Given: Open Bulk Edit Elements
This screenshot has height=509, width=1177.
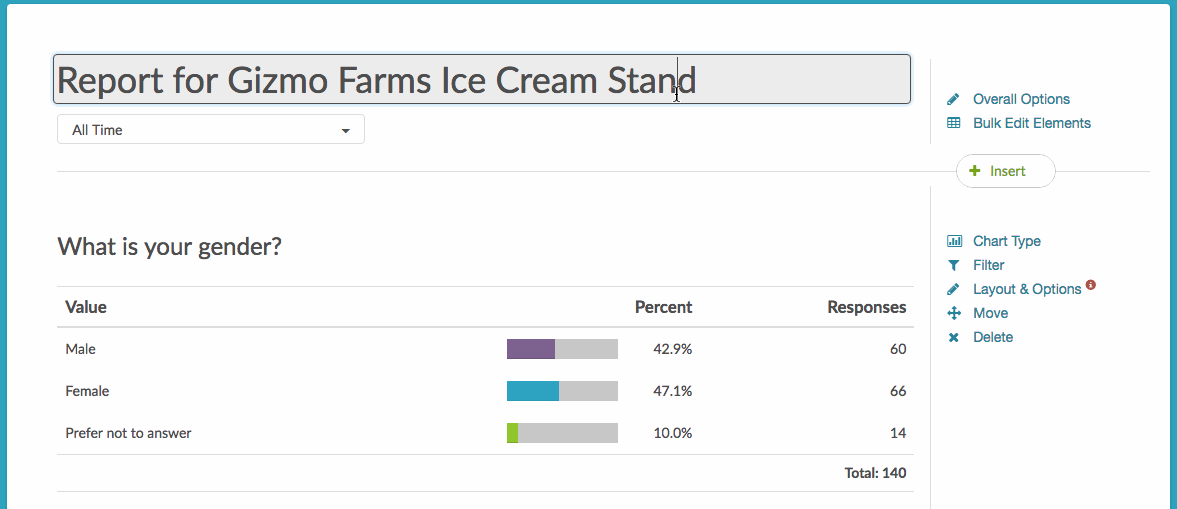Looking at the screenshot, I should (x=1031, y=123).
